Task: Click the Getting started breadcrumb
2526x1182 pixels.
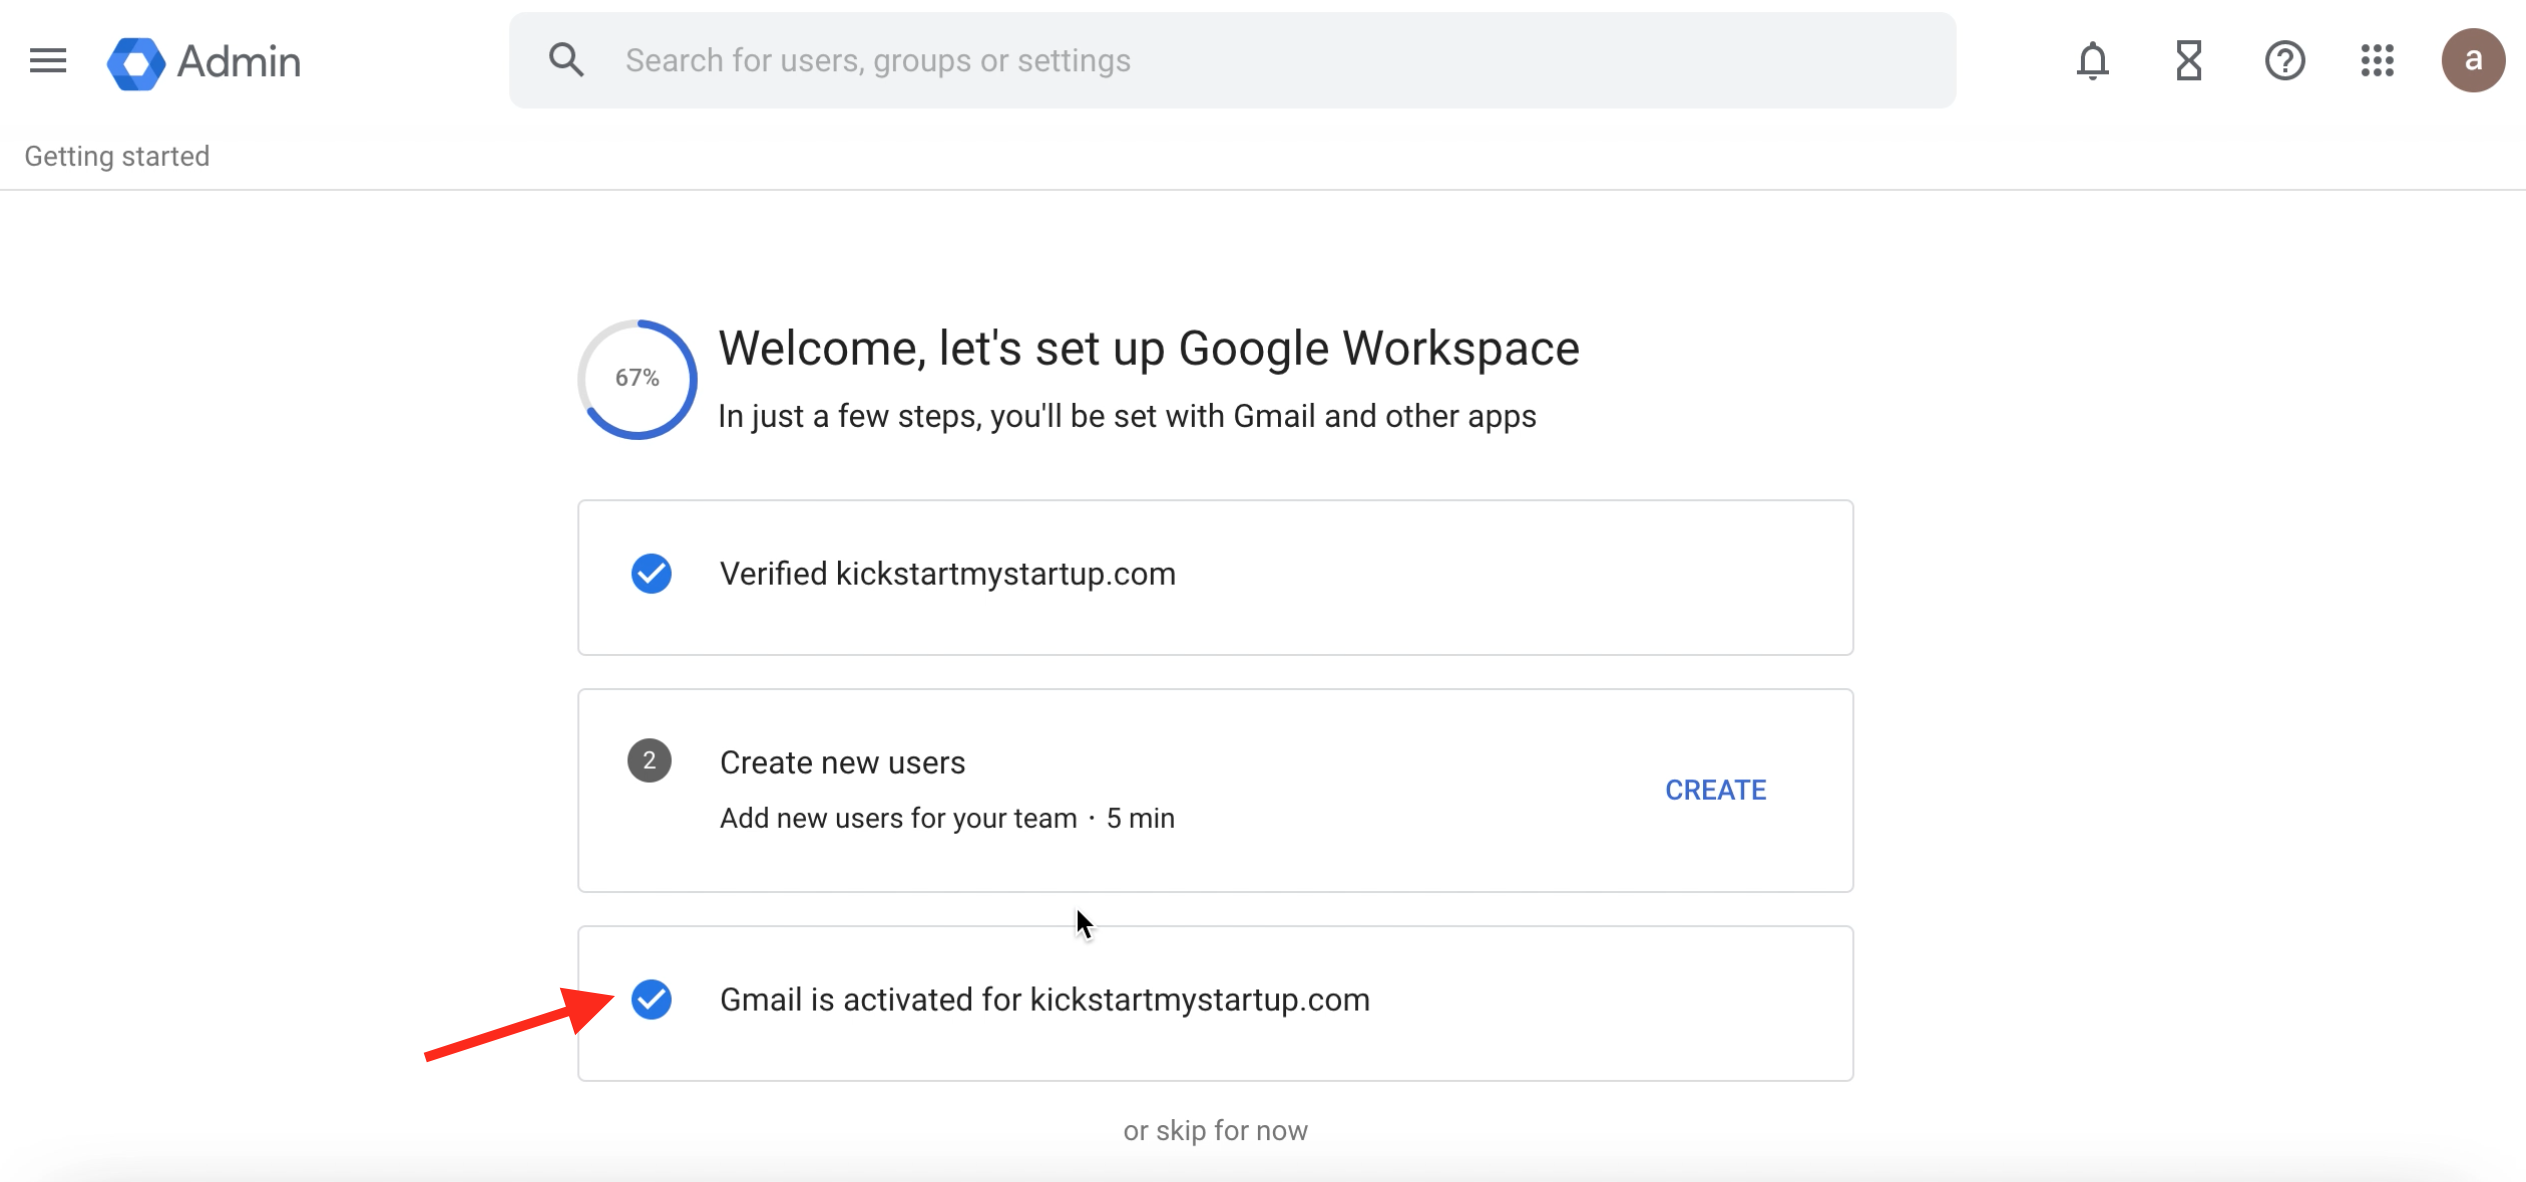Action: (117, 156)
